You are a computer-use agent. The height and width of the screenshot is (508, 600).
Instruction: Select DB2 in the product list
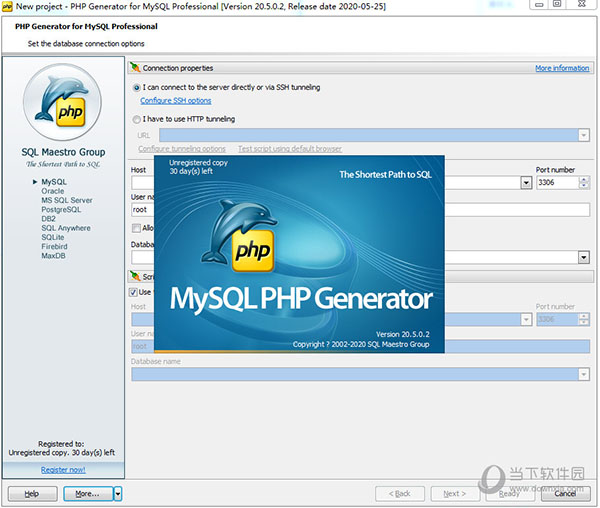[49, 219]
